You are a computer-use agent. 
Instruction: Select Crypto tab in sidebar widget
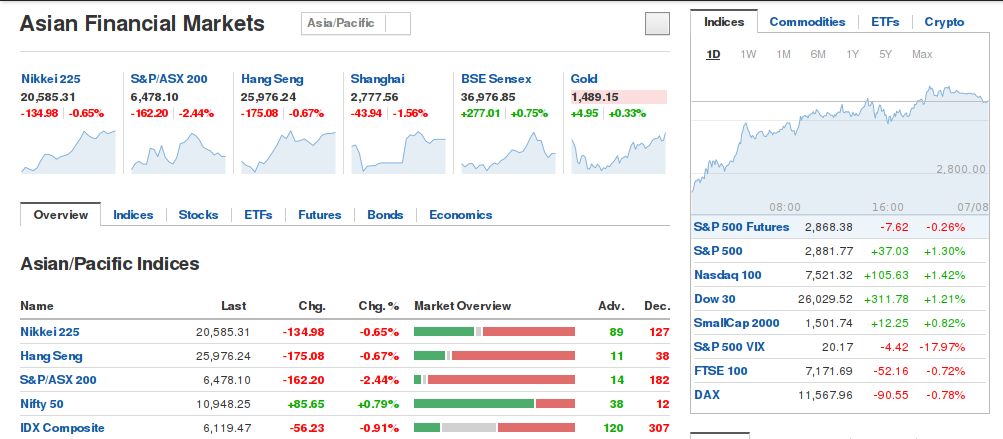[944, 22]
